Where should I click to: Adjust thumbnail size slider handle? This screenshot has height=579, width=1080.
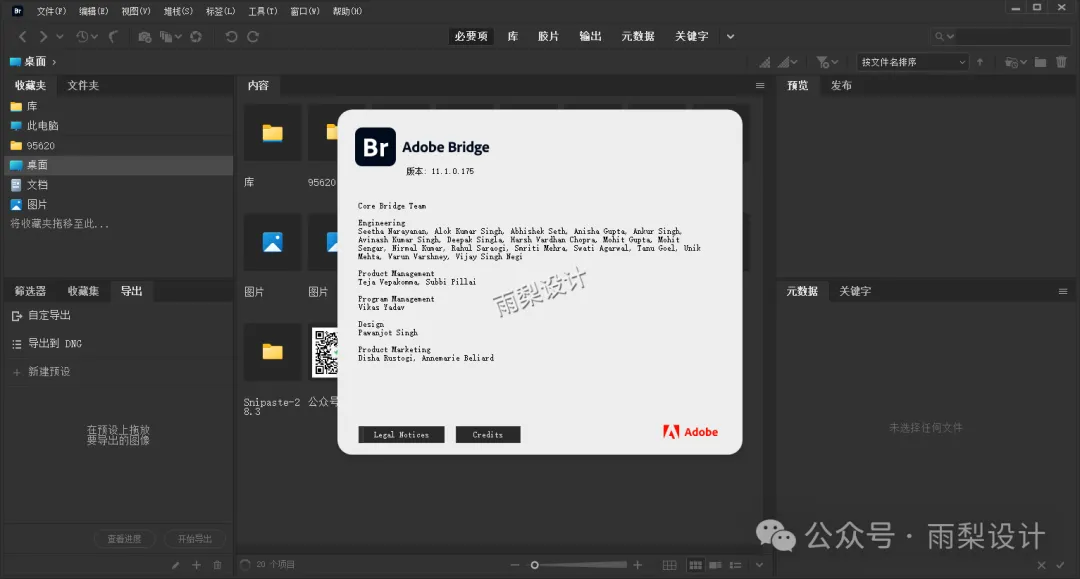(x=534, y=565)
